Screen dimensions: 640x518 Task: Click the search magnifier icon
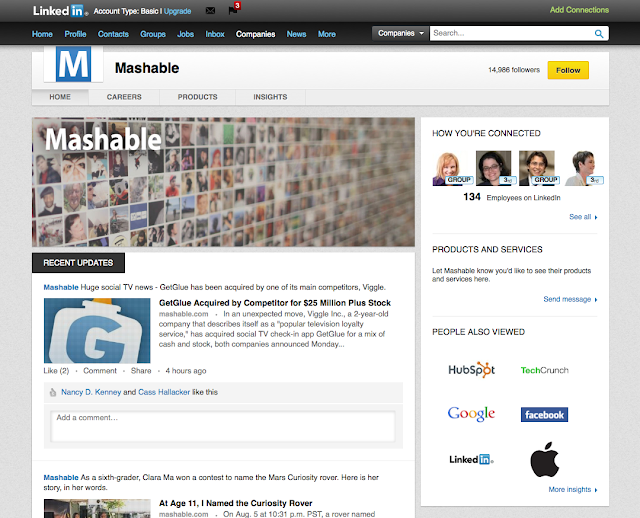599,33
